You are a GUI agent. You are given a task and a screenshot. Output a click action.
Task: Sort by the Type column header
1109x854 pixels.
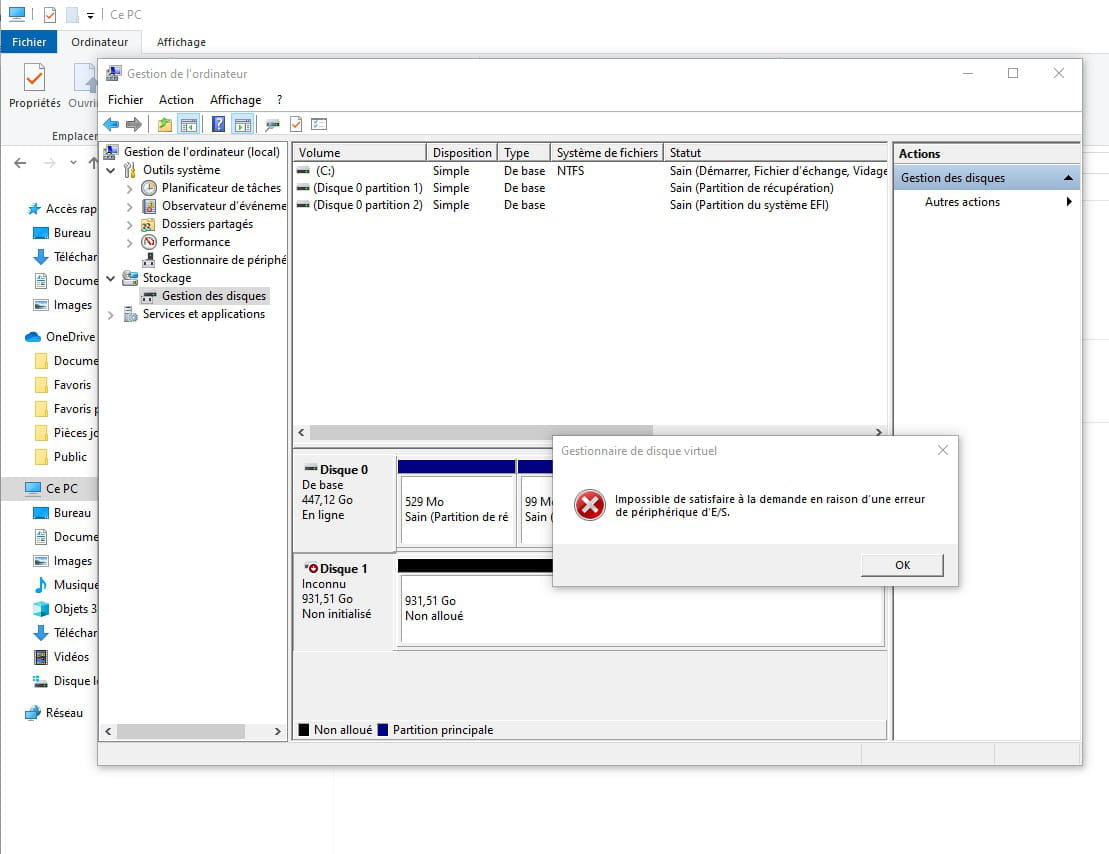(524, 153)
